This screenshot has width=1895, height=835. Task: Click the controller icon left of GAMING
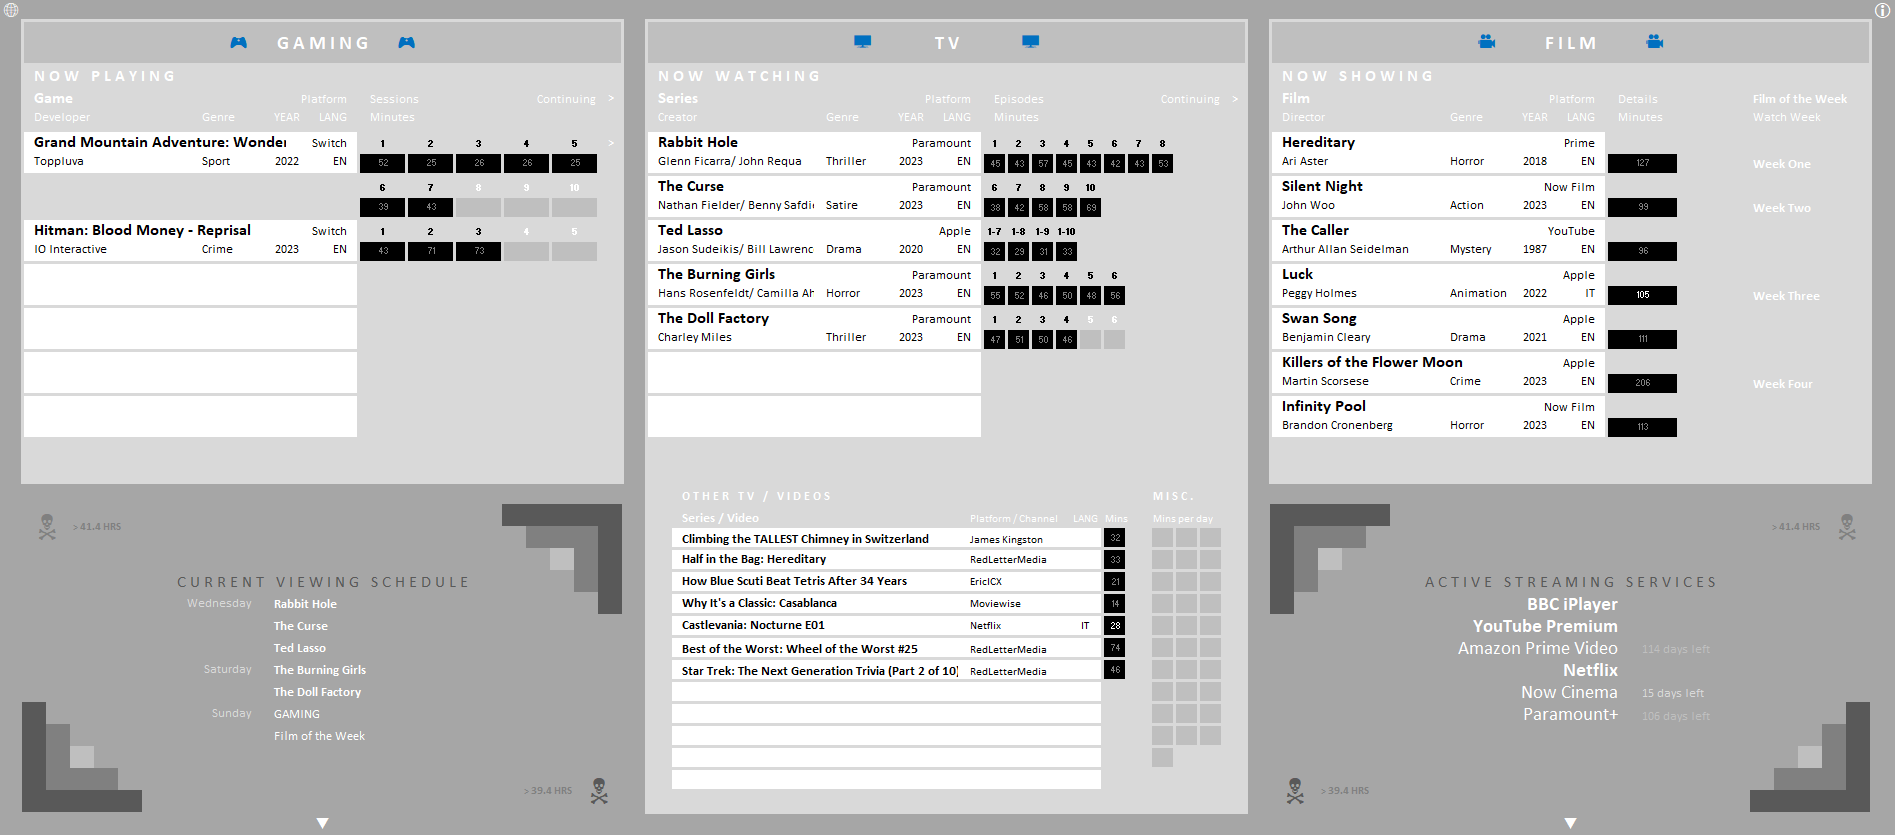click(238, 43)
